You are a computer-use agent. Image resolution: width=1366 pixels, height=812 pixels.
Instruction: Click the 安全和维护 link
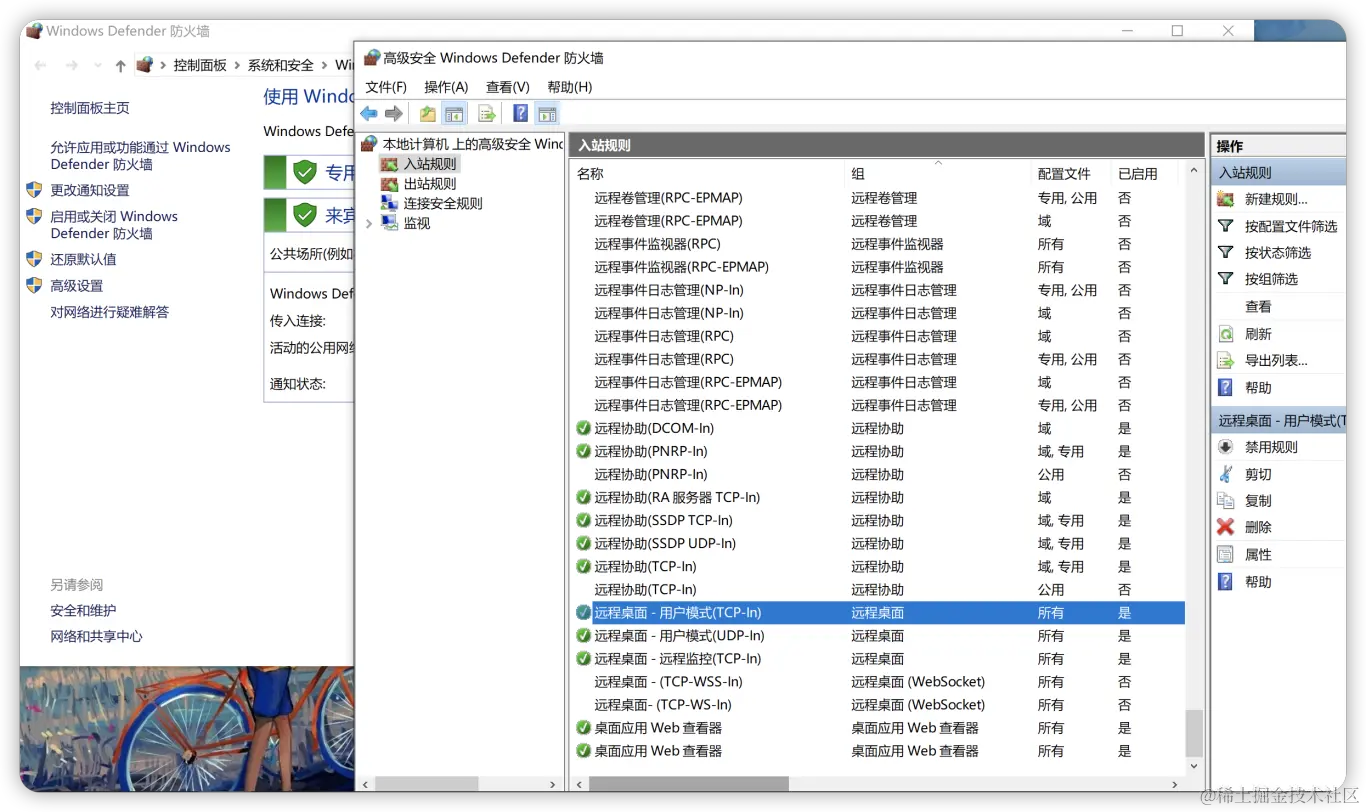[x=84, y=610]
